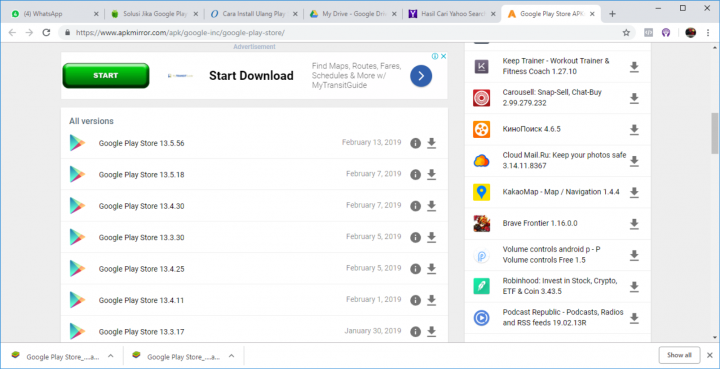
Task: Click the Play Store icon beside version 13.5.56
Action: click(x=77, y=143)
